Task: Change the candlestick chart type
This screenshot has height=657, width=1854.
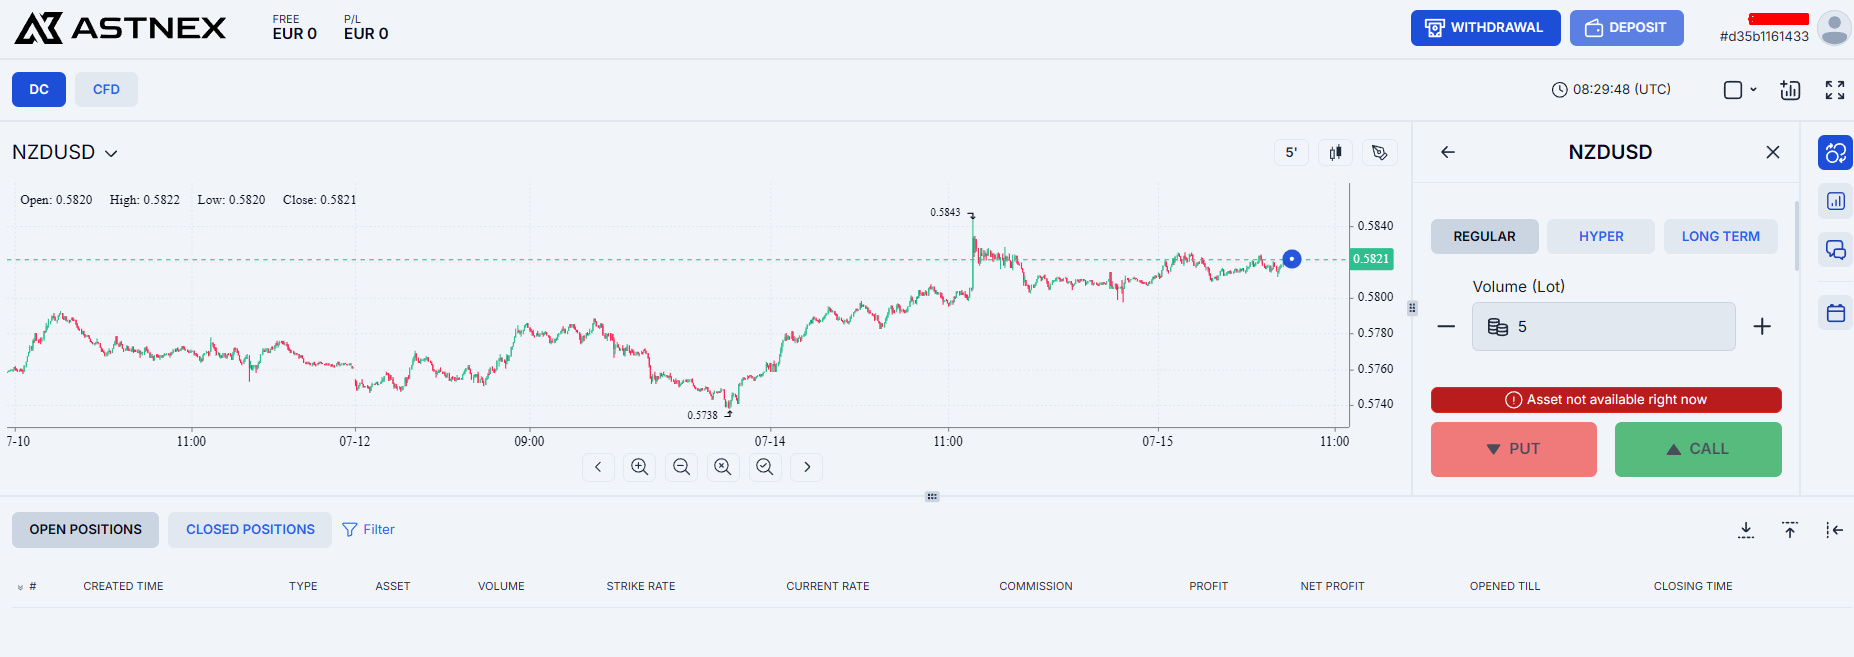Action: (x=1335, y=152)
